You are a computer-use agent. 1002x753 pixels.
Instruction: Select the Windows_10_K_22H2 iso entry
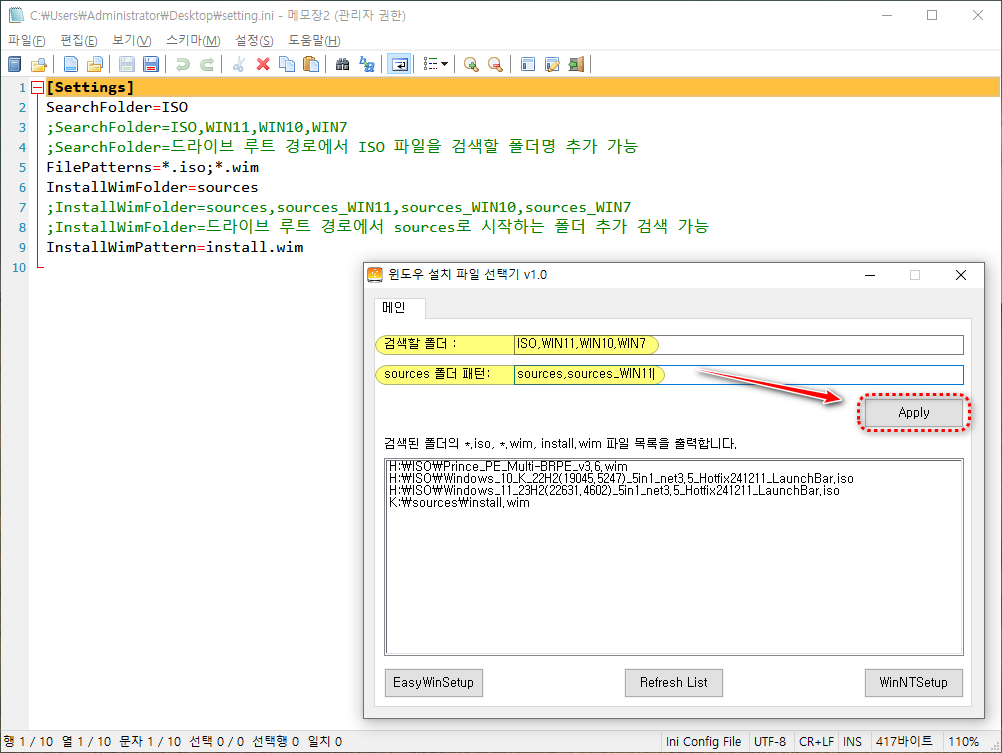[x=620, y=478]
